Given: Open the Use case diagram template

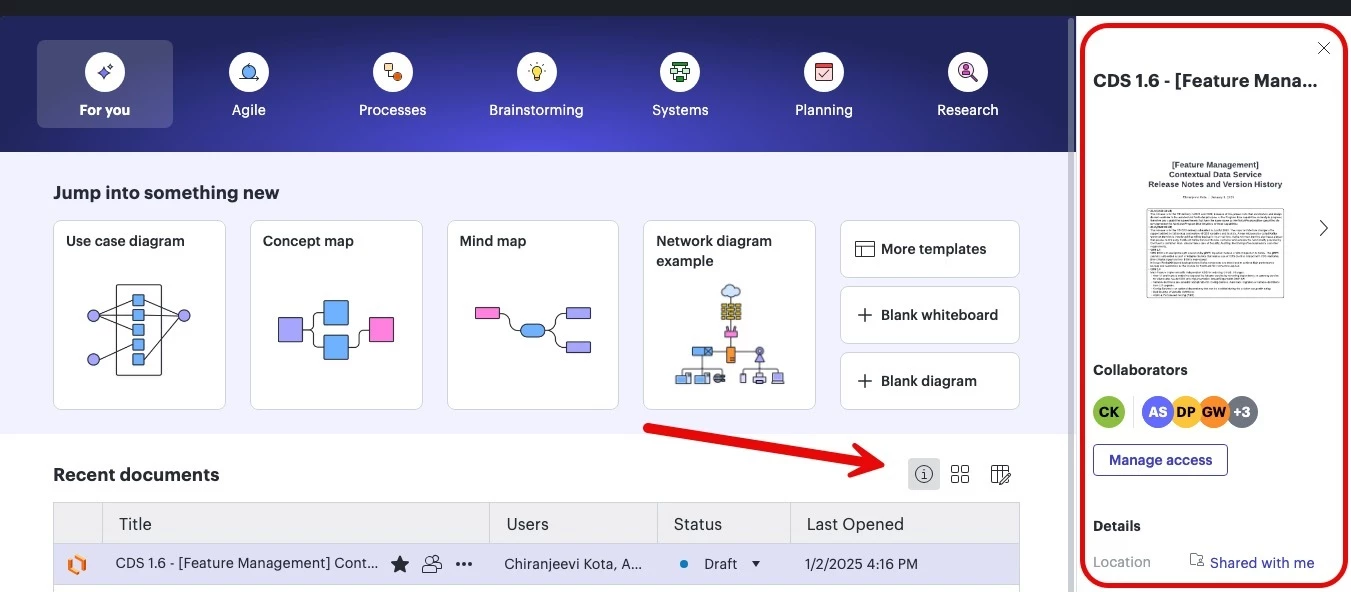Looking at the screenshot, I should (x=139, y=315).
